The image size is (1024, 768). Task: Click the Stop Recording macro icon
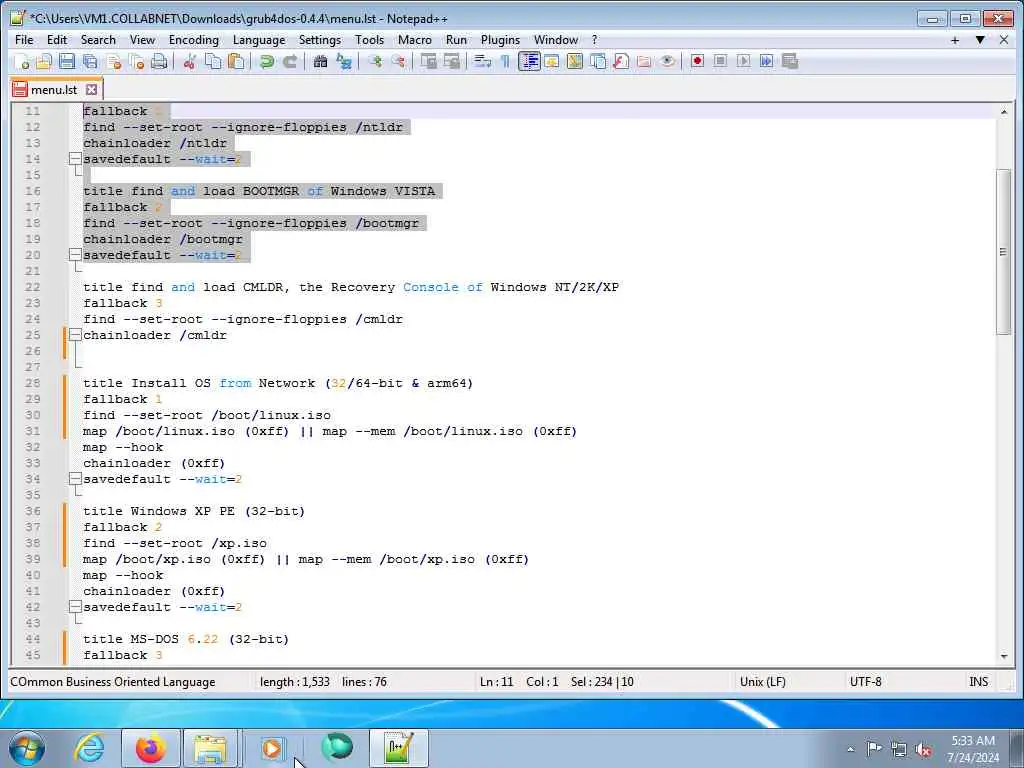click(720, 61)
